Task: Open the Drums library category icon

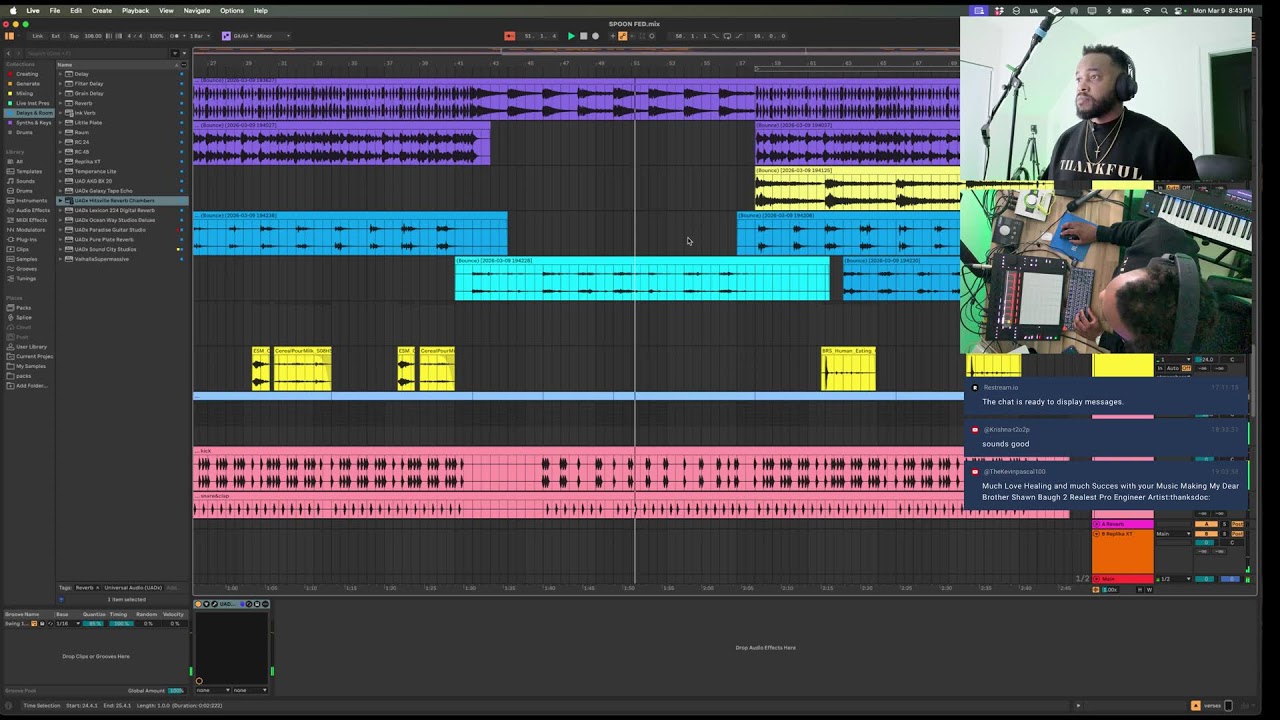Action: [10, 191]
